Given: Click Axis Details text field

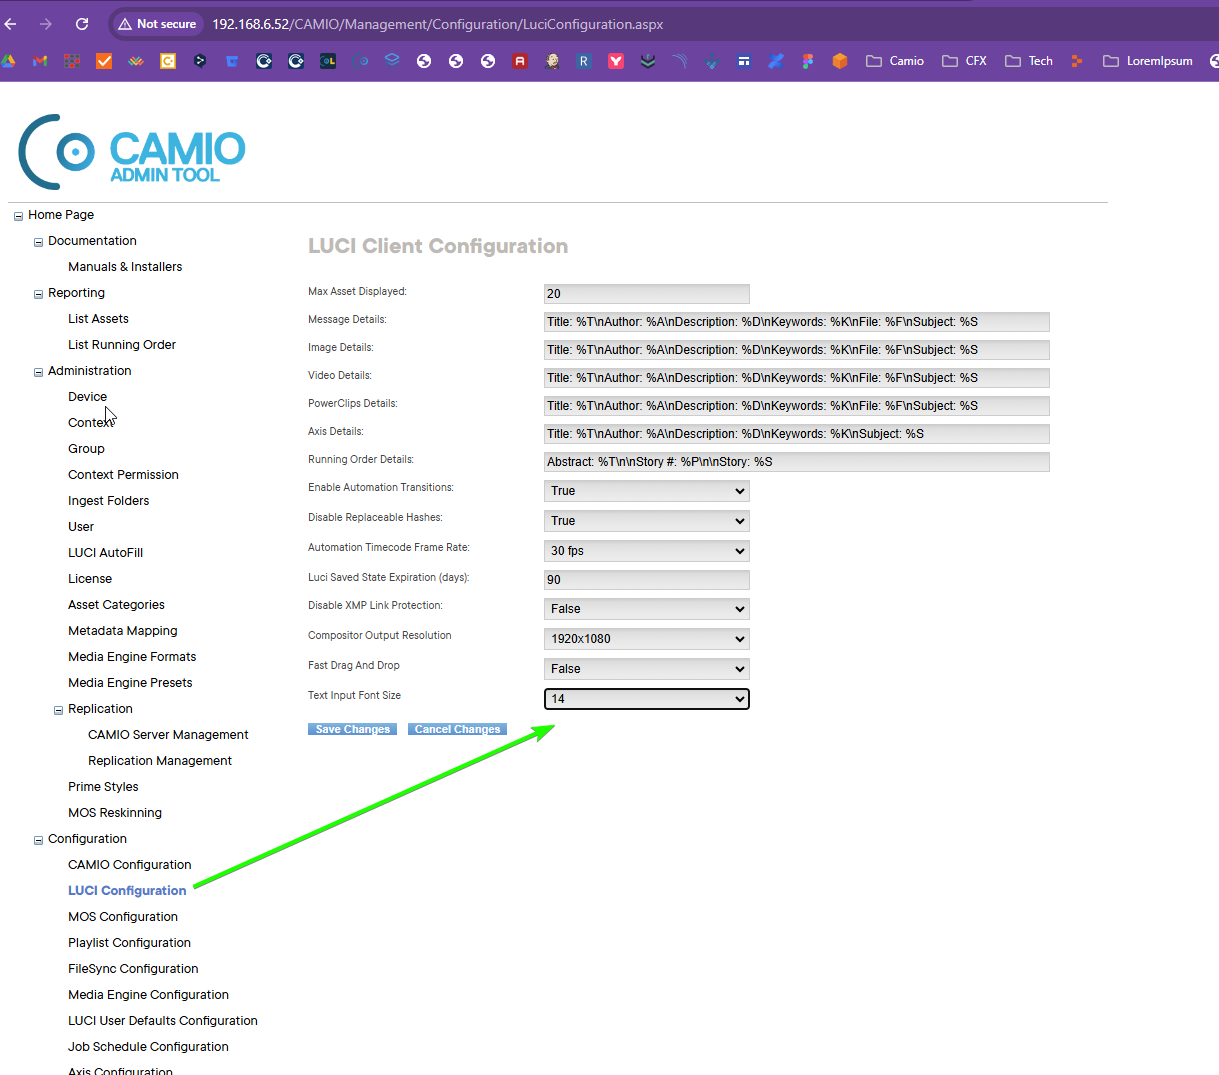Looking at the screenshot, I should pyautogui.click(x=797, y=434).
